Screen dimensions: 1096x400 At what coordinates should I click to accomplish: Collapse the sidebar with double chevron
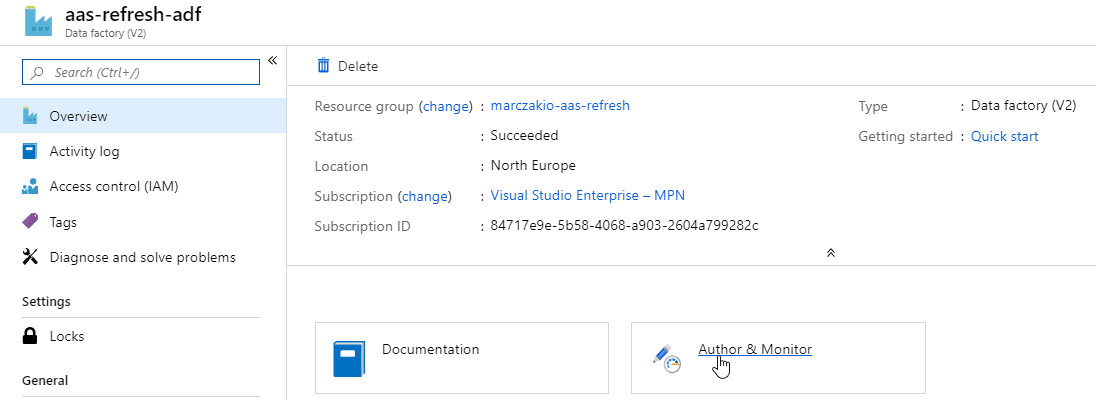(272, 62)
